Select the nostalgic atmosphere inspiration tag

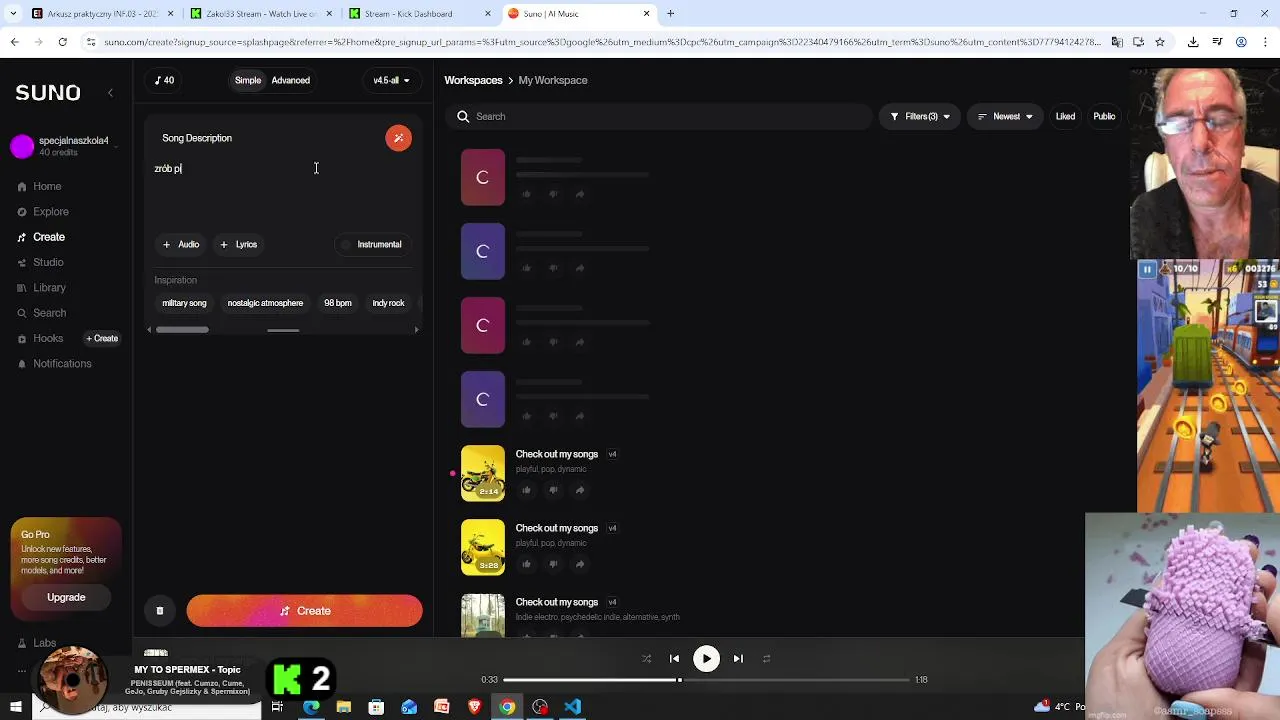pyautogui.click(x=265, y=303)
